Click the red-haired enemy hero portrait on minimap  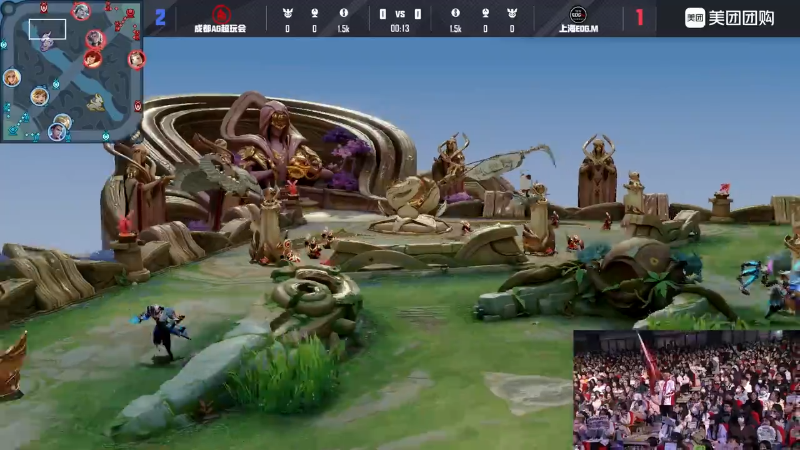click(93, 59)
